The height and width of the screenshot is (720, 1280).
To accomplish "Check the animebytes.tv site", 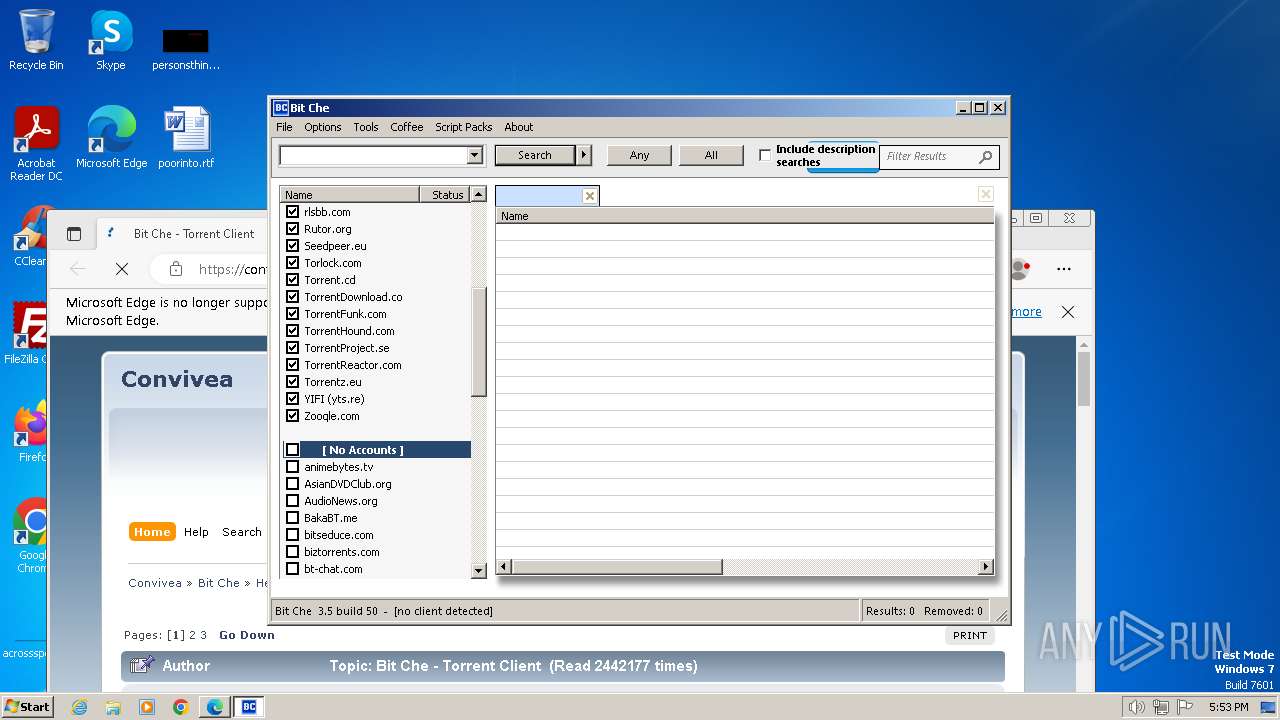I will click(293, 467).
